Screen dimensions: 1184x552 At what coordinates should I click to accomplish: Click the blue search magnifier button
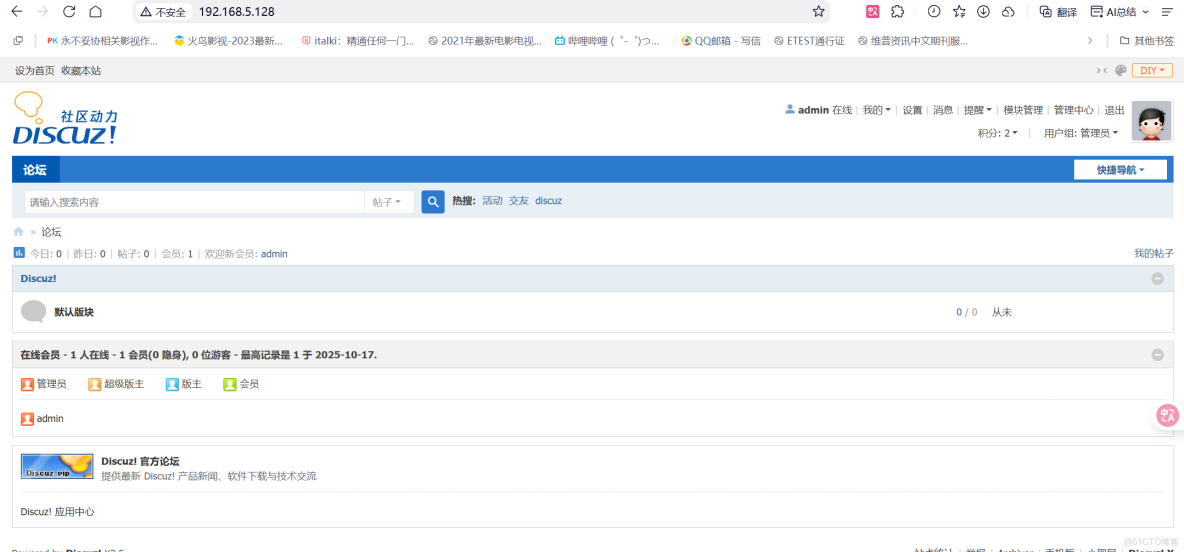tap(433, 202)
